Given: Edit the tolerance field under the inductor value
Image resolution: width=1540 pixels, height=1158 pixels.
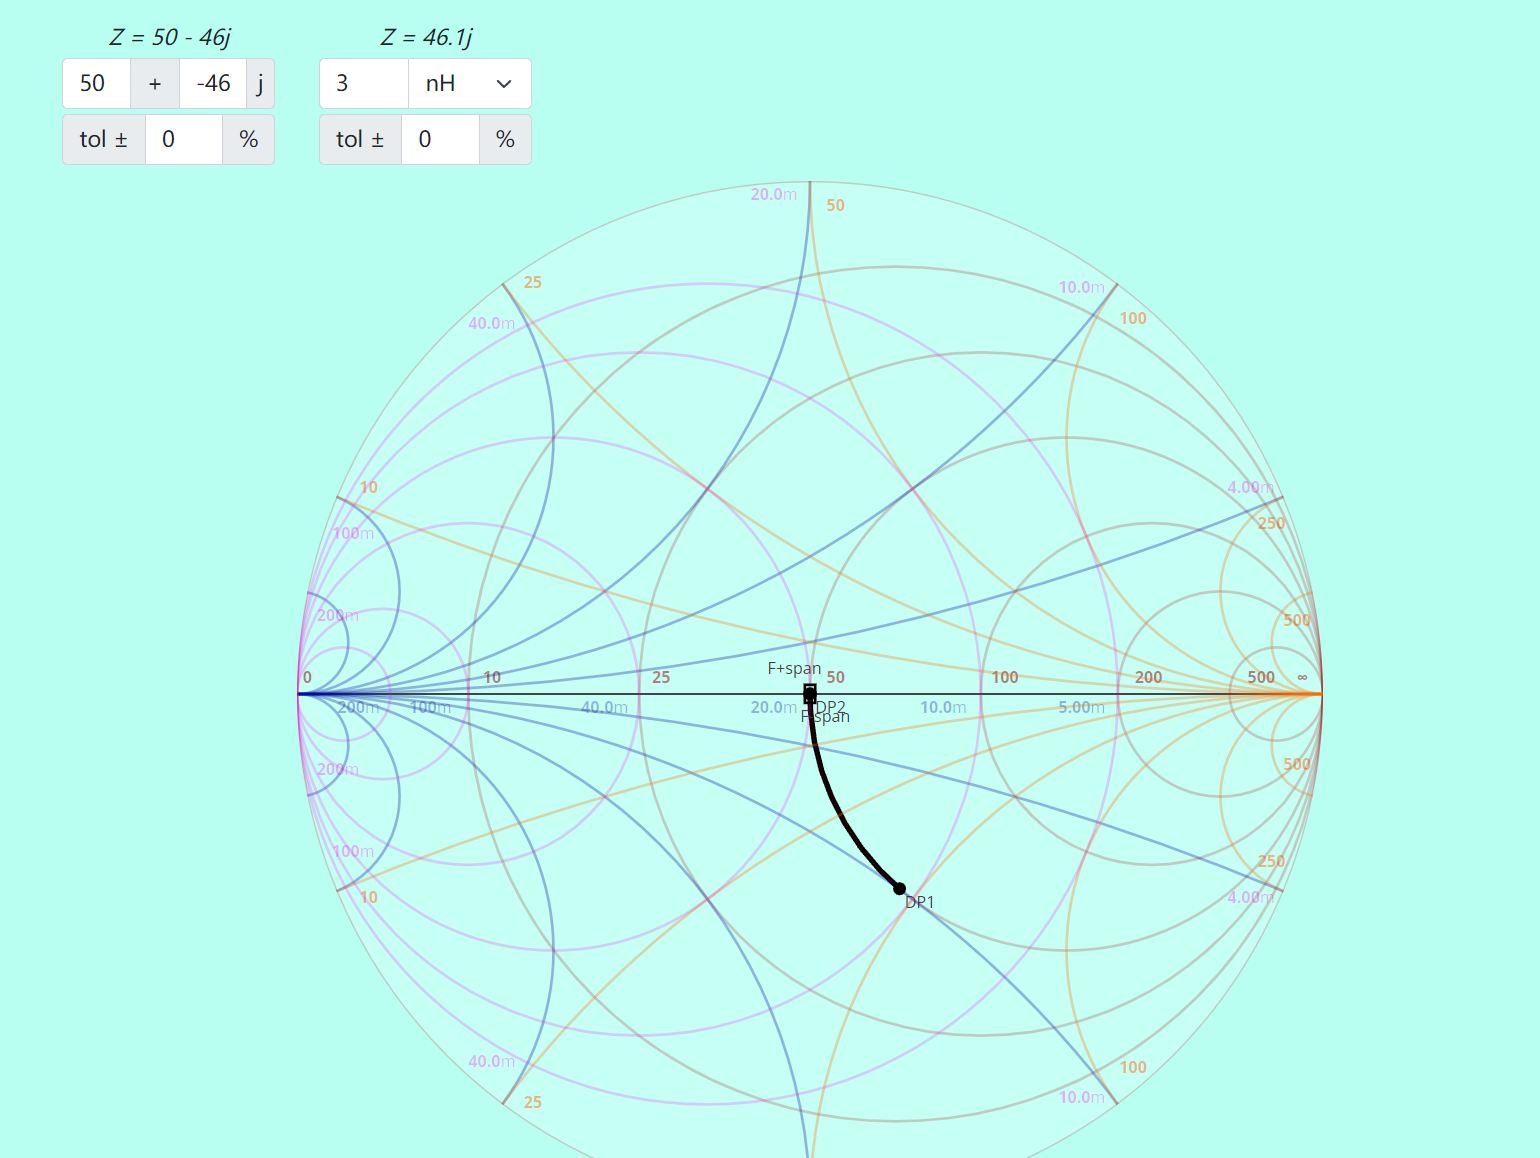Looking at the screenshot, I should click(441, 140).
